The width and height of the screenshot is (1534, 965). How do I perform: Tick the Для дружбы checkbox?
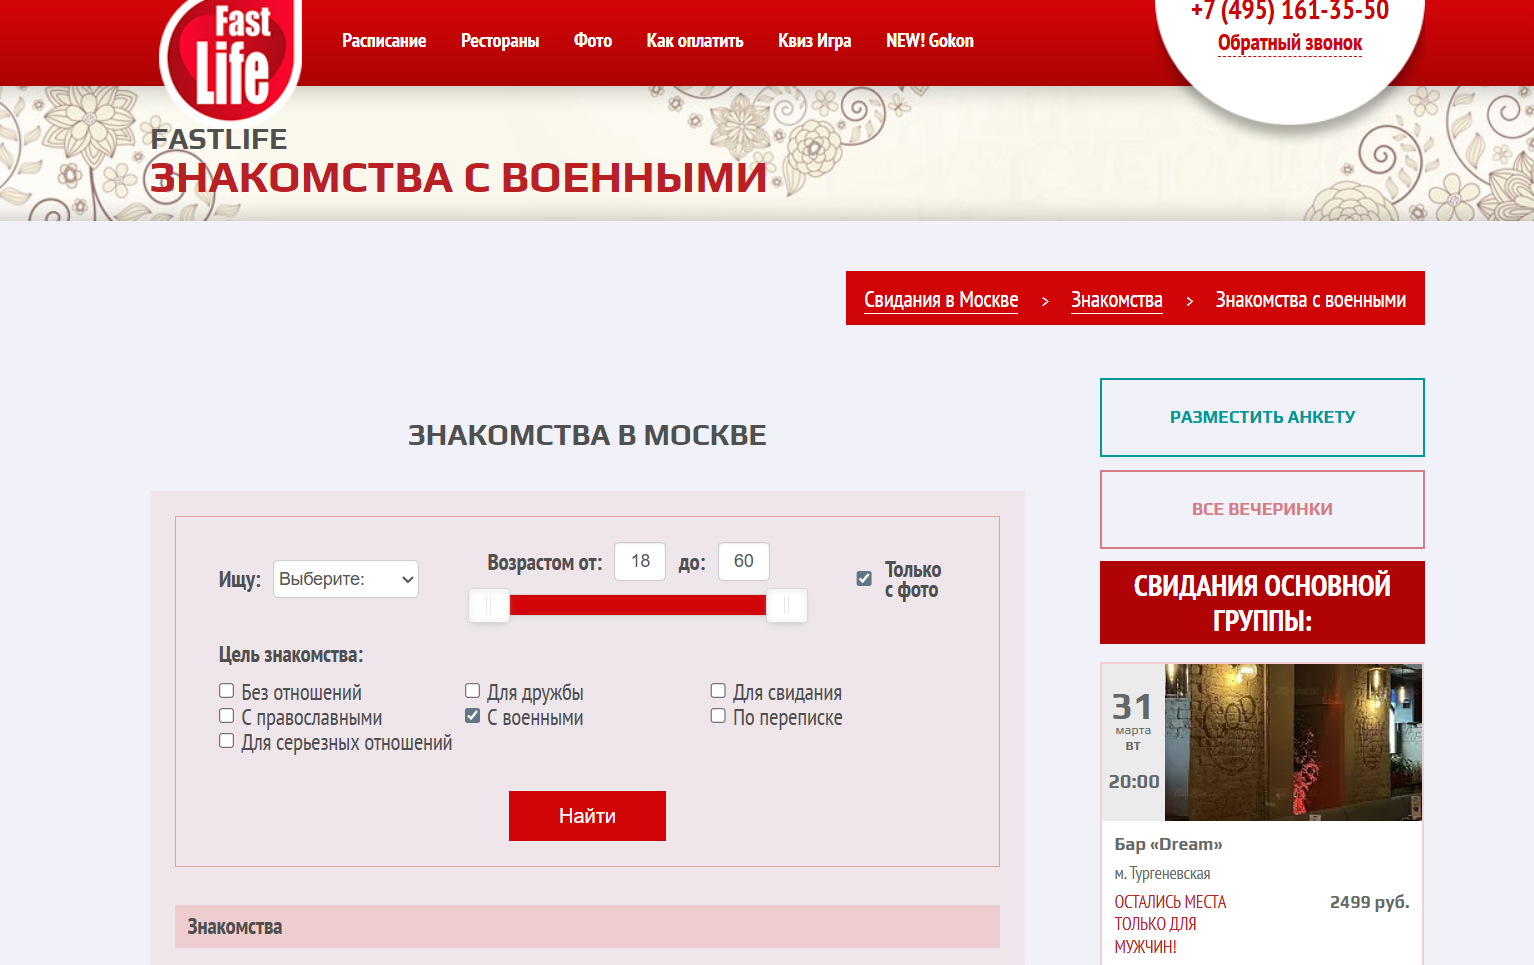click(x=473, y=691)
